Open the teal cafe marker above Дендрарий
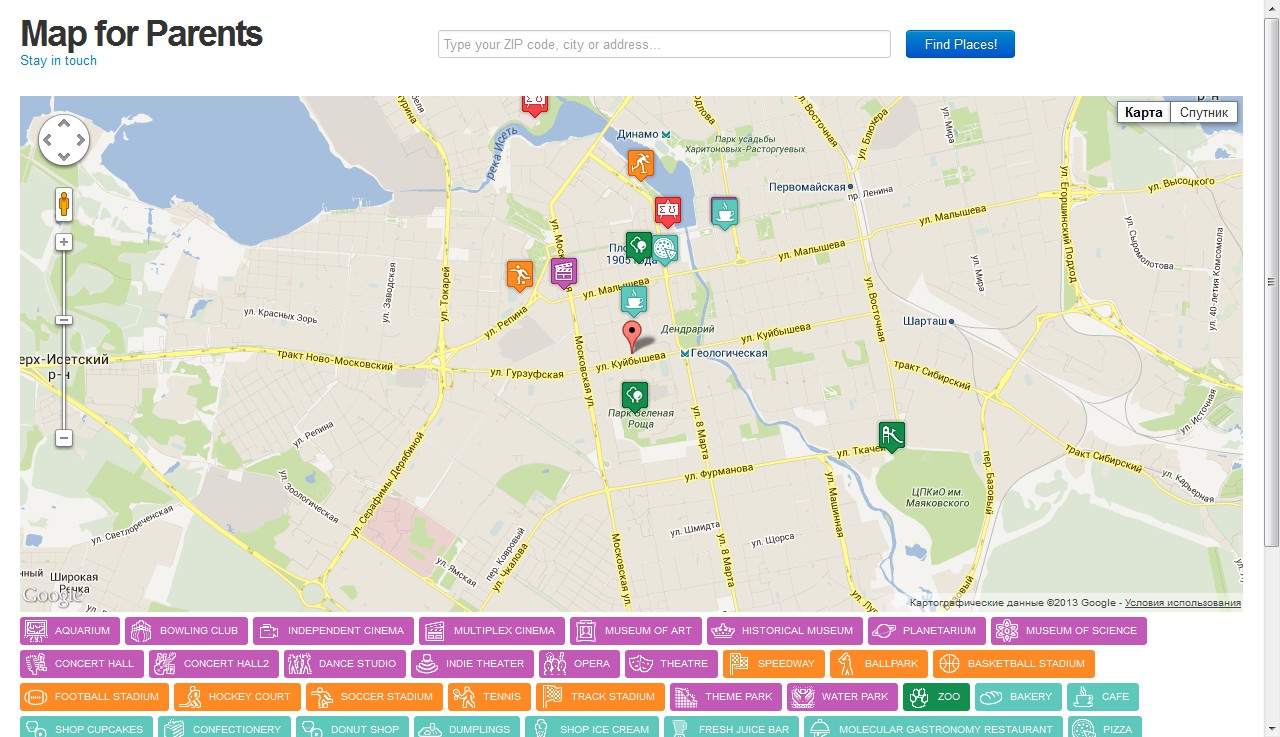This screenshot has height=737, width=1280. tap(633, 300)
